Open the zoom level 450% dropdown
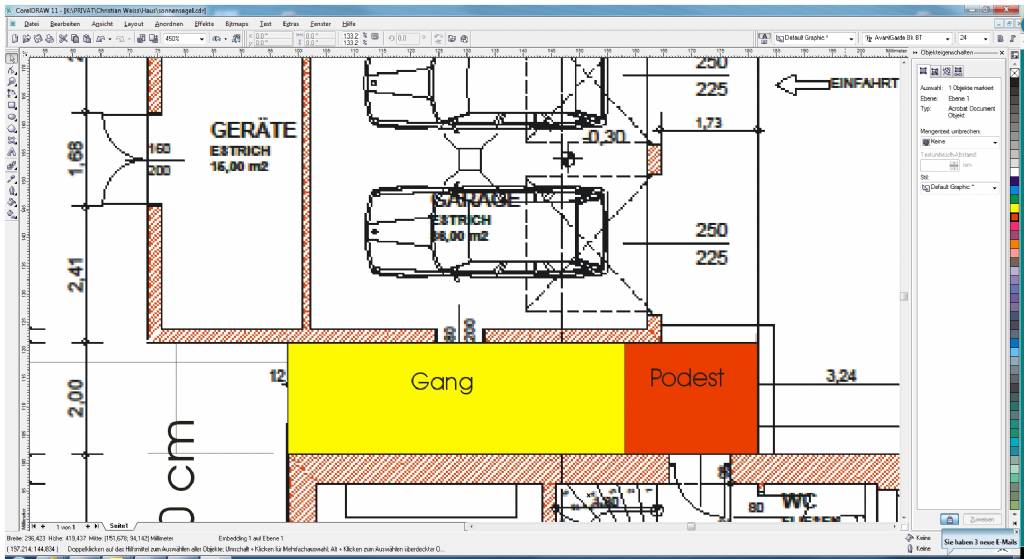 coord(203,38)
